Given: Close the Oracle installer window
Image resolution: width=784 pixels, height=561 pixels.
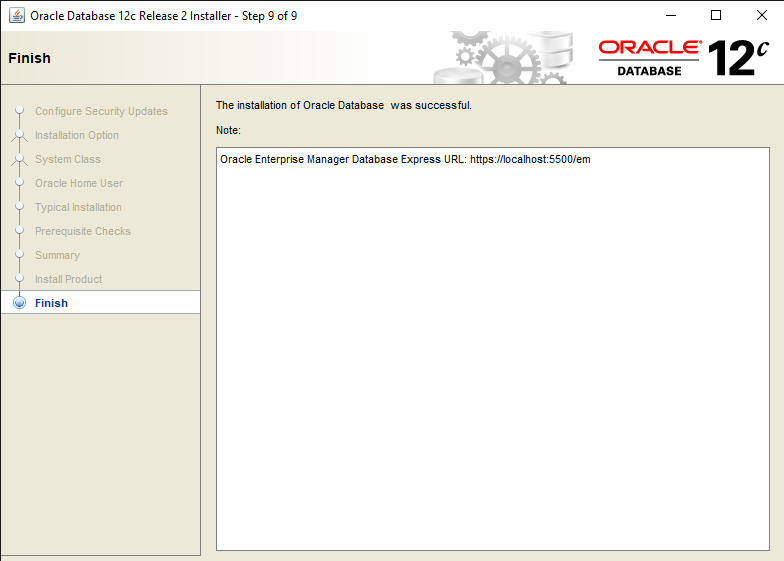Looking at the screenshot, I should click(762, 16).
